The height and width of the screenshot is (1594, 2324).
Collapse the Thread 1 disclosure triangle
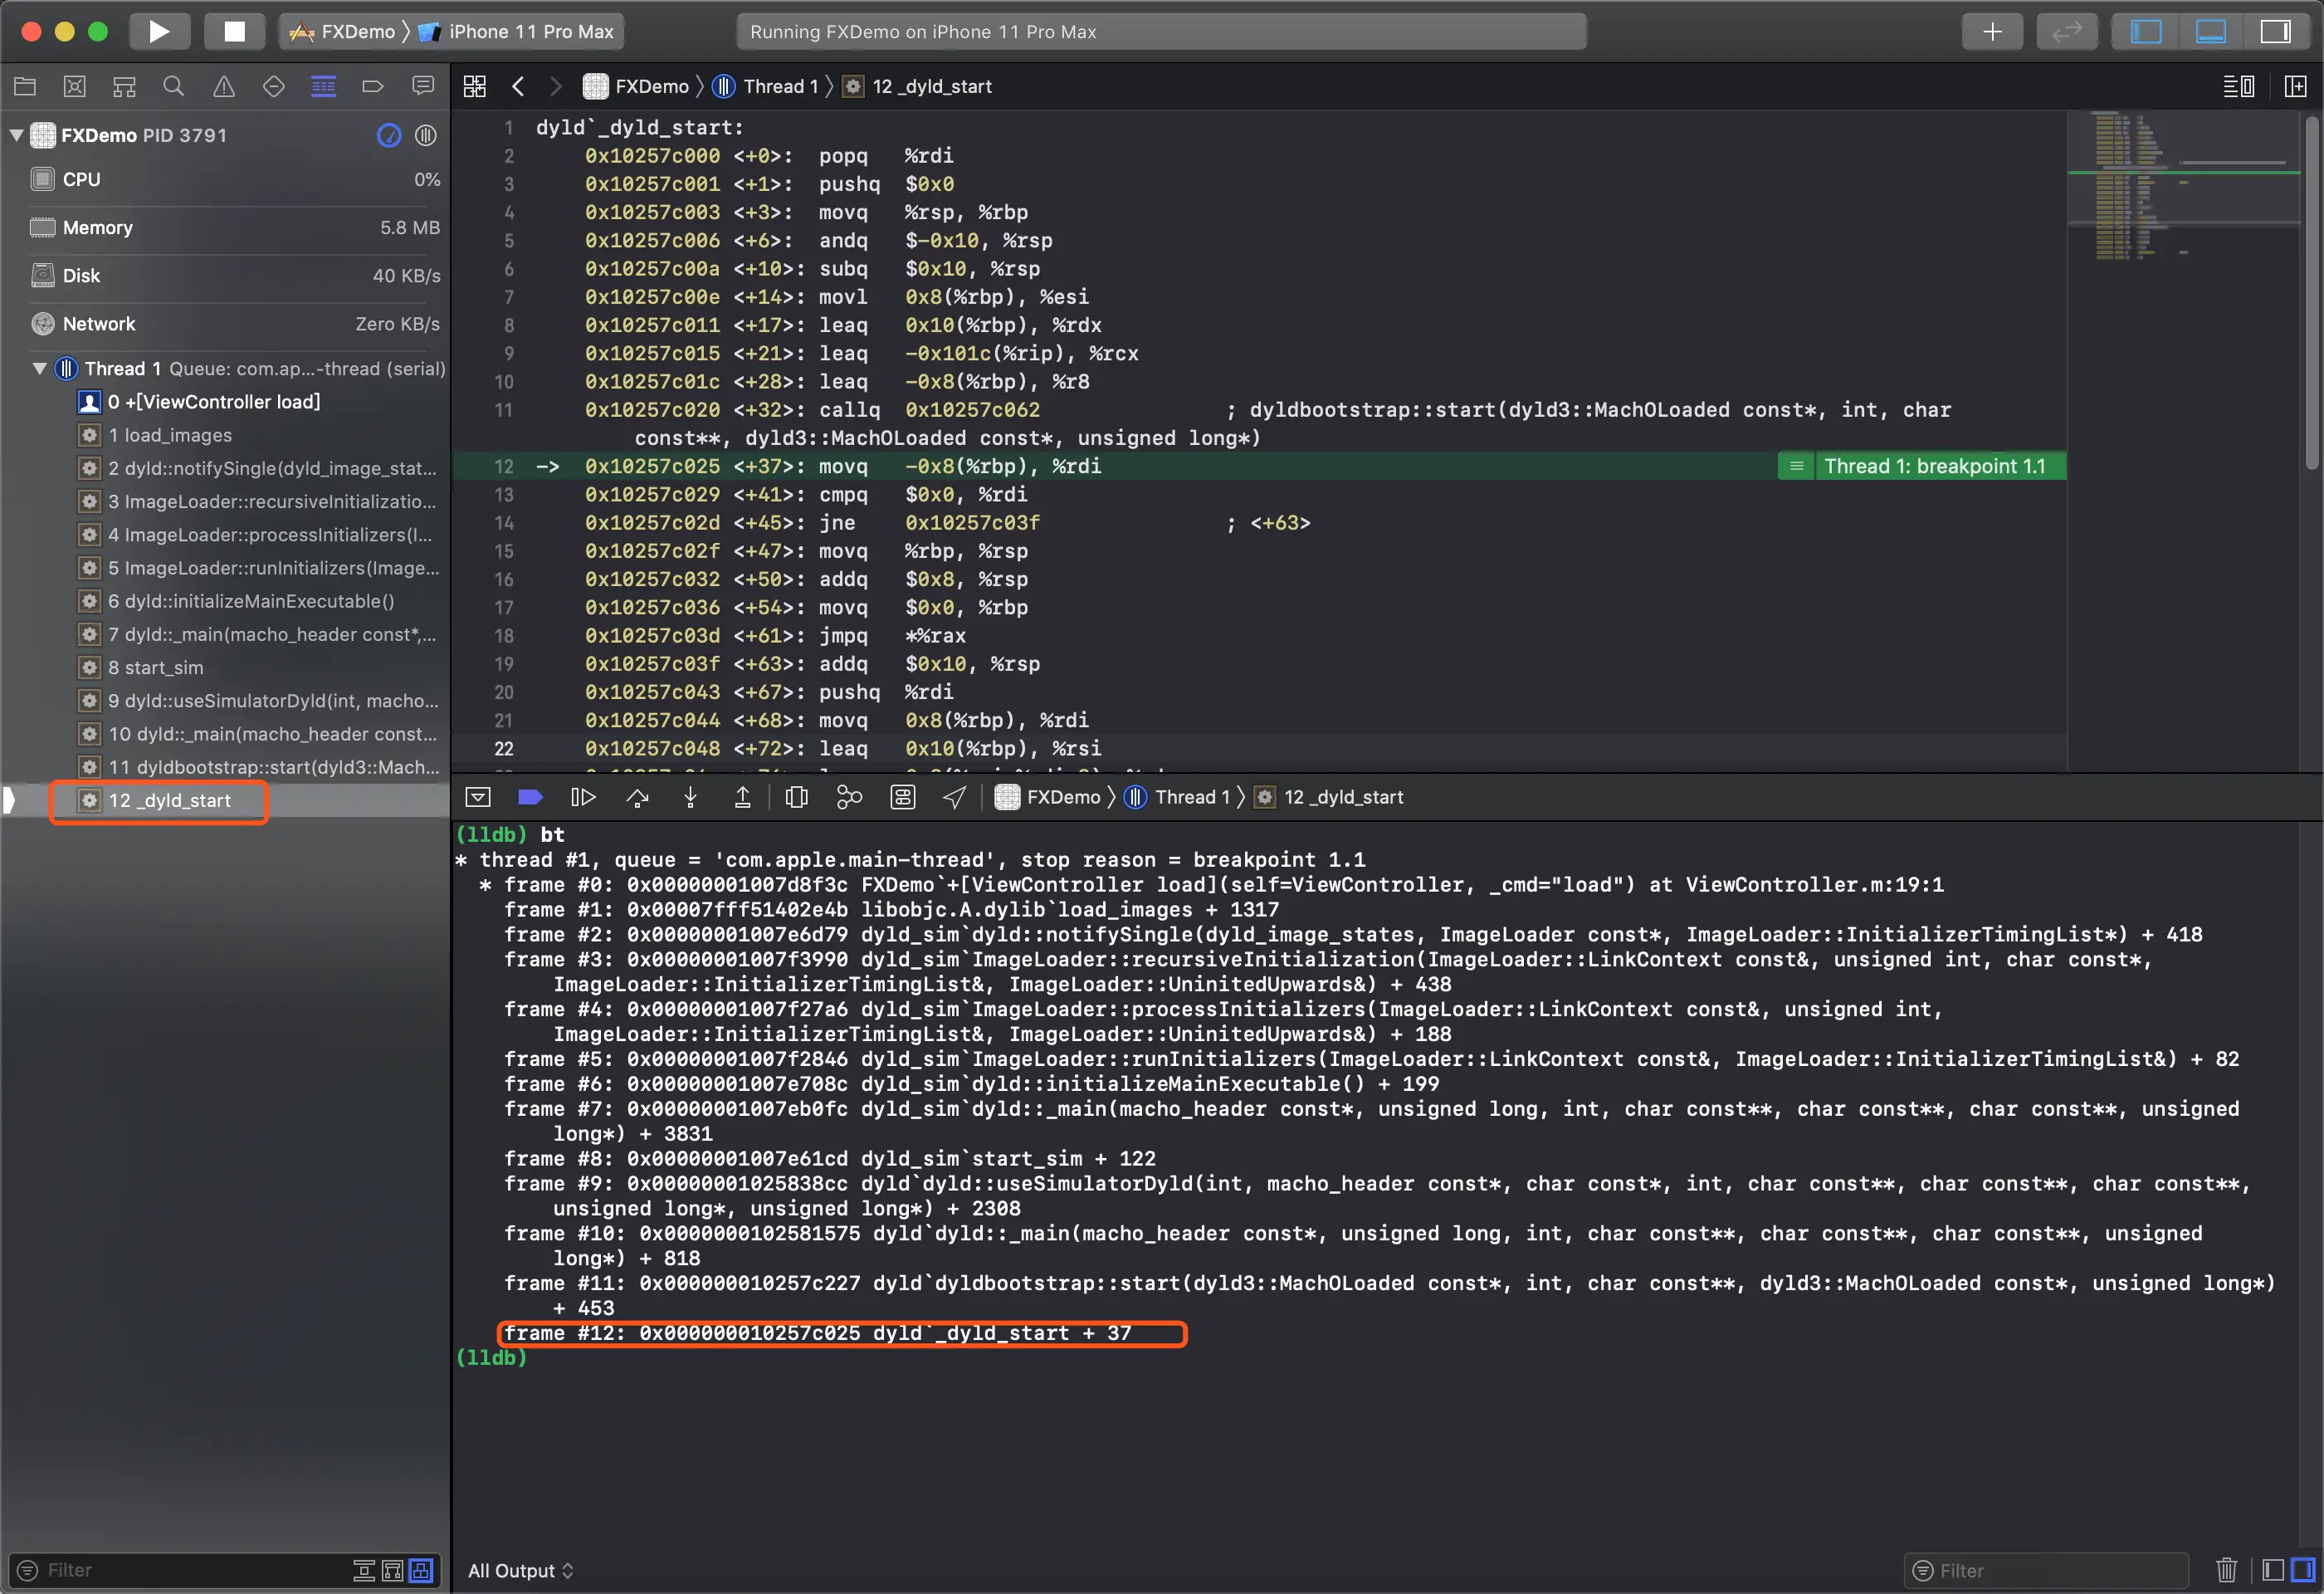[x=40, y=369]
